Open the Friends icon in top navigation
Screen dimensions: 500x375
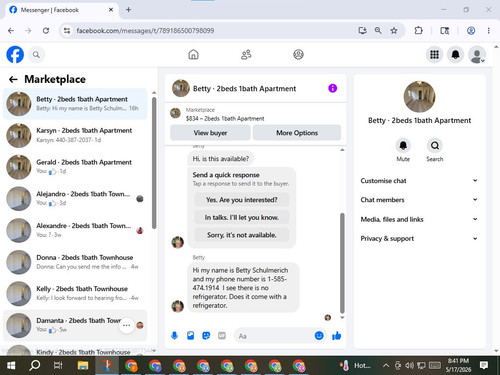click(x=246, y=54)
